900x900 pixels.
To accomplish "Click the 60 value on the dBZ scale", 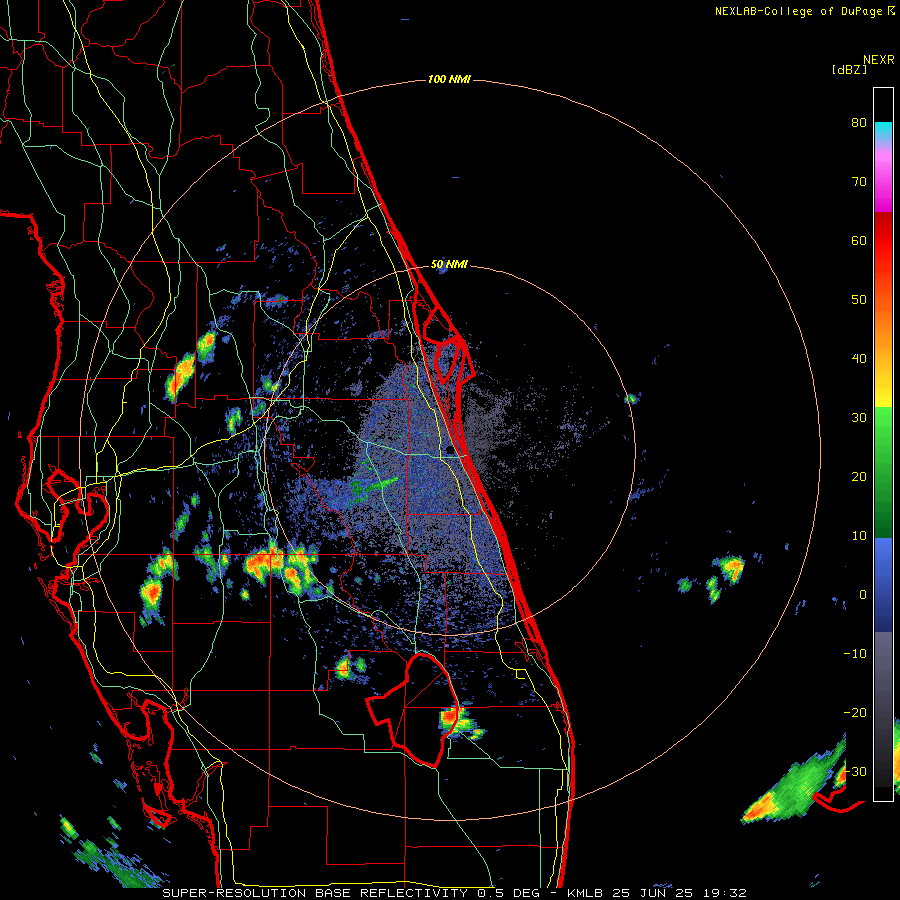I will pos(859,240).
